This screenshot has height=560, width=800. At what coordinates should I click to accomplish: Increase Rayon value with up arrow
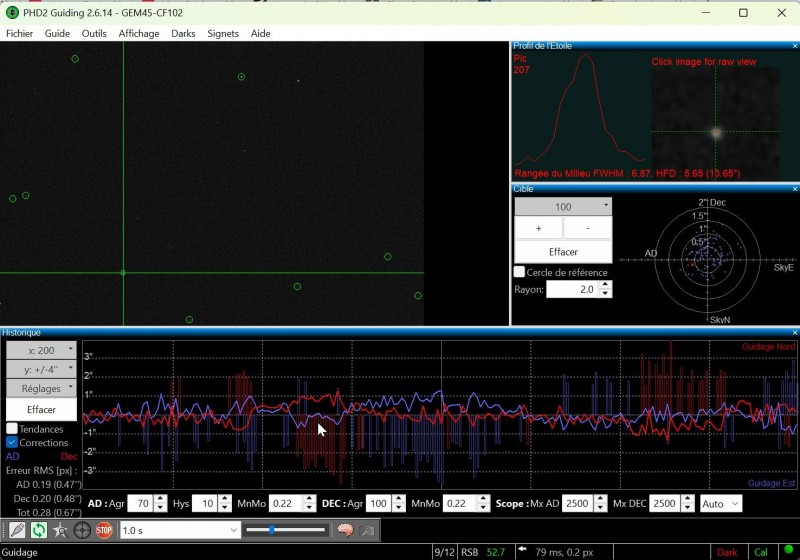(x=605, y=285)
